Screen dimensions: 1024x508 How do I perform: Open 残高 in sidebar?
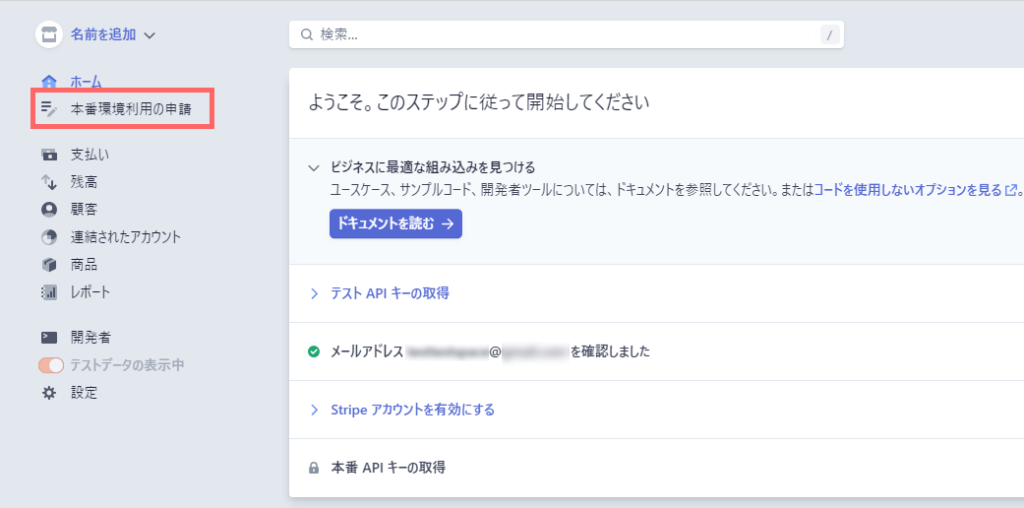[x=84, y=182]
